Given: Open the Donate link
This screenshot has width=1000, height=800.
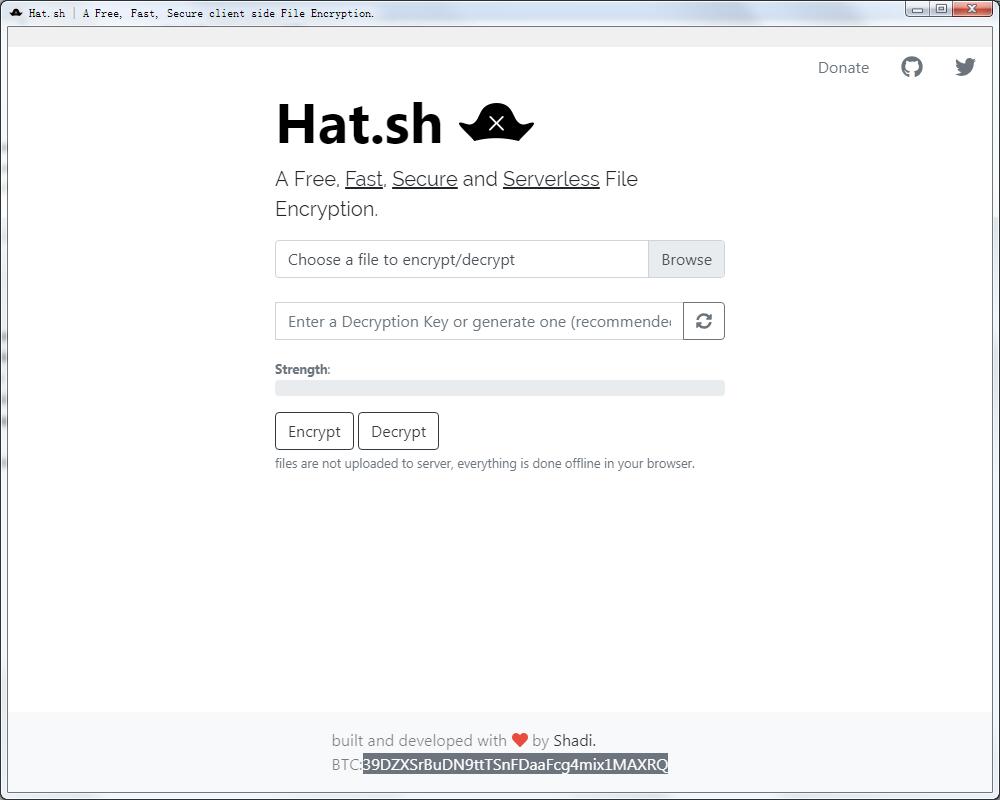Looking at the screenshot, I should (843, 68).
